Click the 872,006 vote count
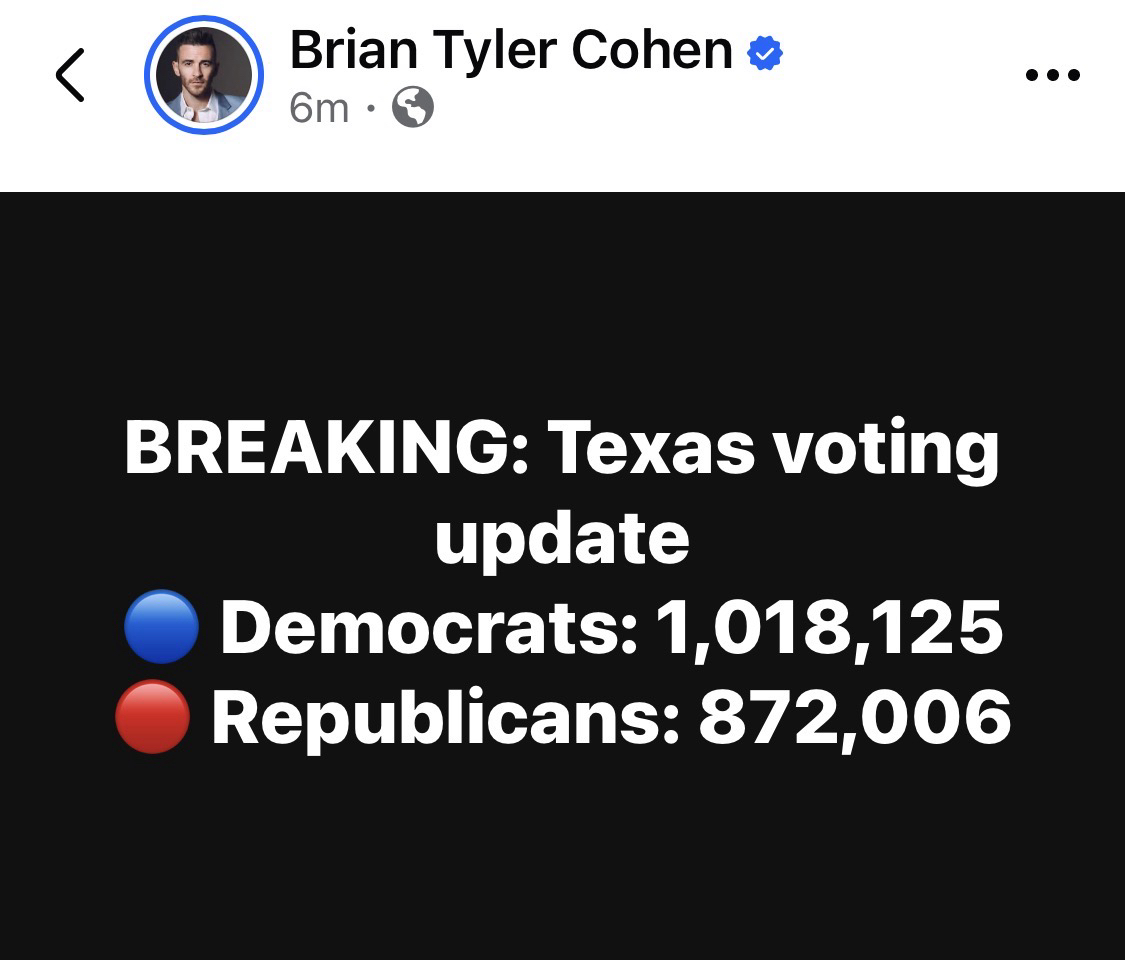 (854, 717)
